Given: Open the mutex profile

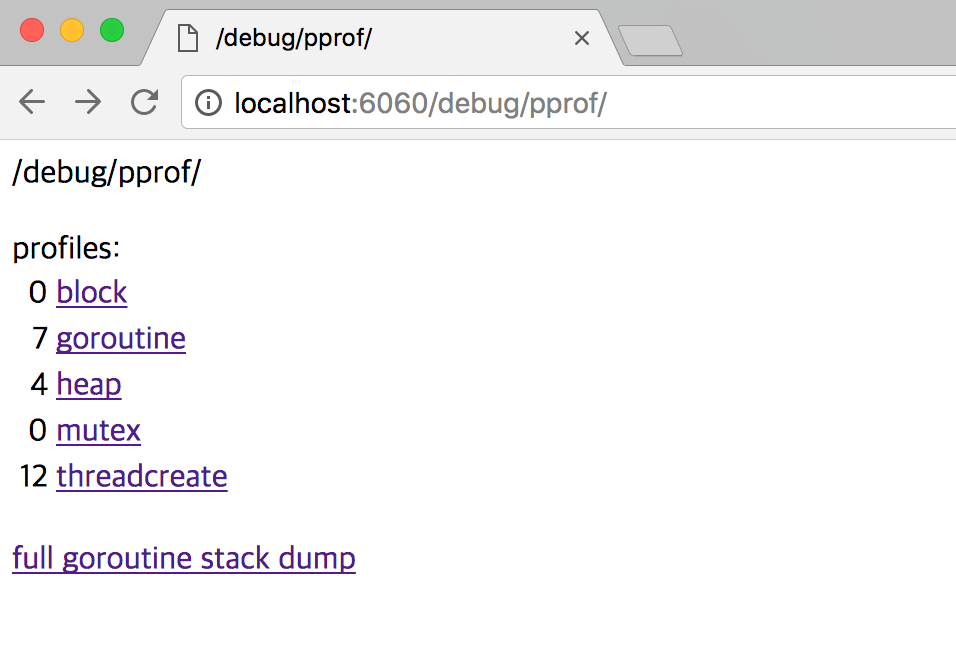Looking at the screenshot, I should click(x=98, y=430).
